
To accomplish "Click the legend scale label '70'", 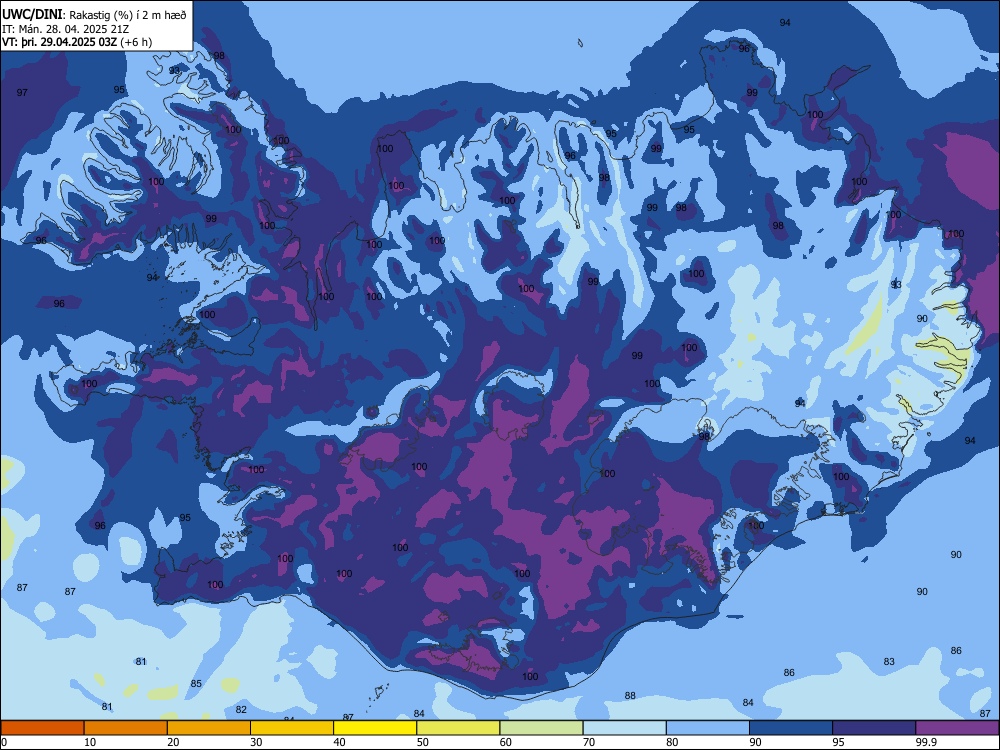I will (589, 742).
